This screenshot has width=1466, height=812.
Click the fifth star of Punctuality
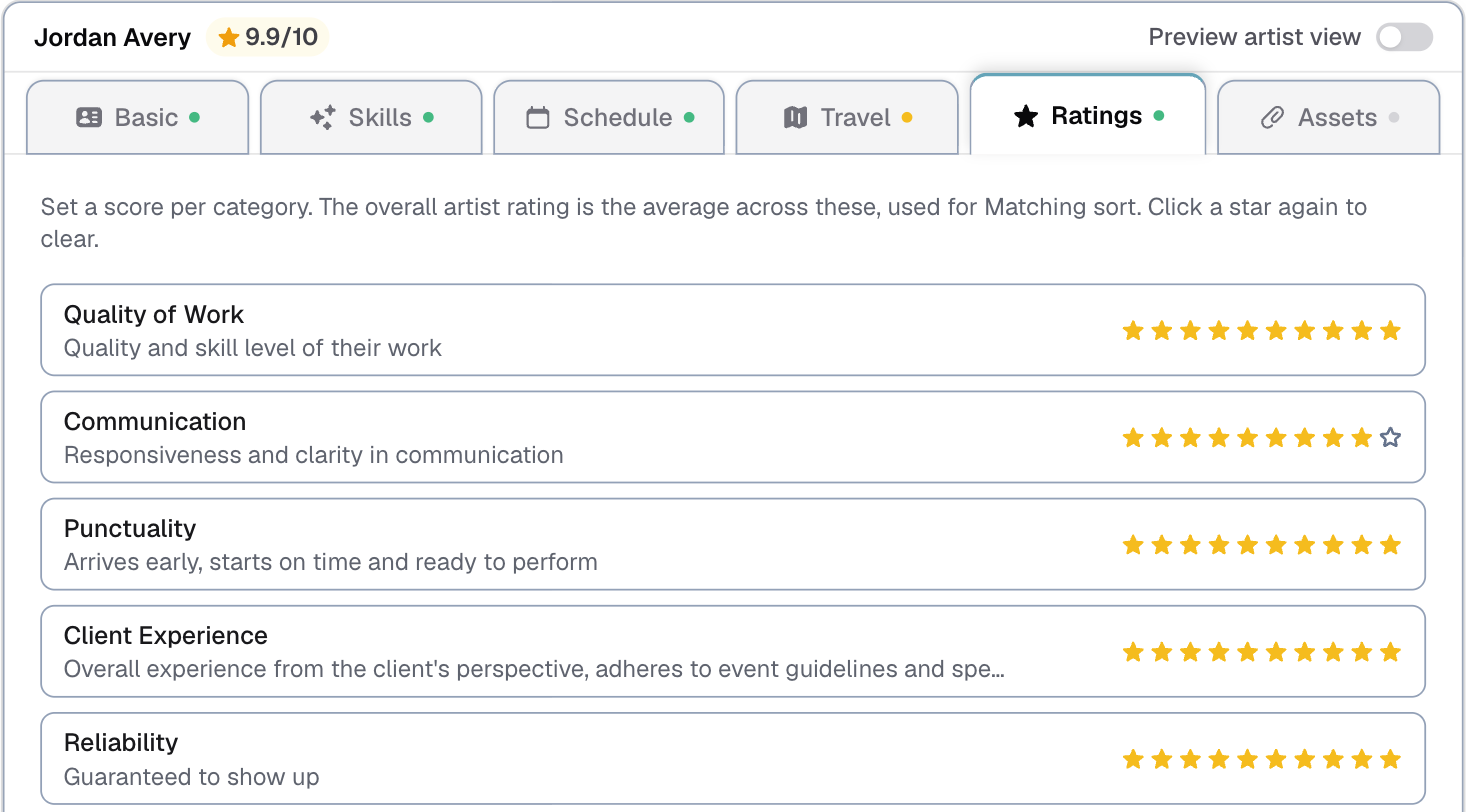[x=1247, y=545]
